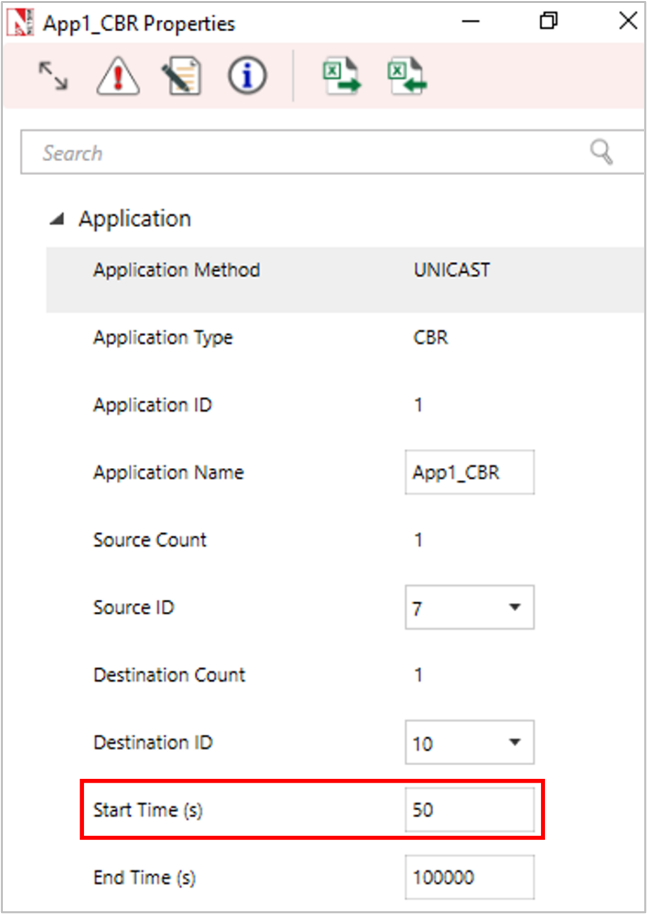Open the warning triangle icon in toolbar
This screenshot has height=914, width=647.
tap(118, 76)
